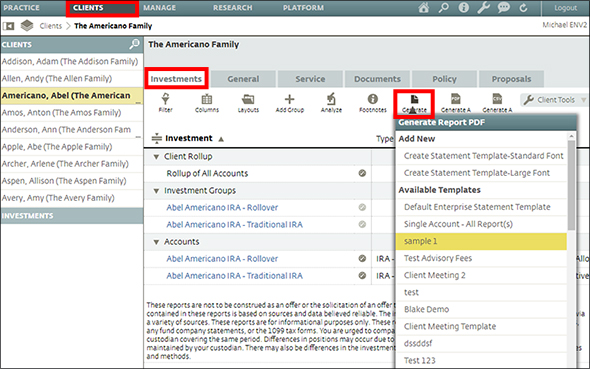Click the Logout button
This screenshot has height=369, width=590.
(x=566, y=8)
